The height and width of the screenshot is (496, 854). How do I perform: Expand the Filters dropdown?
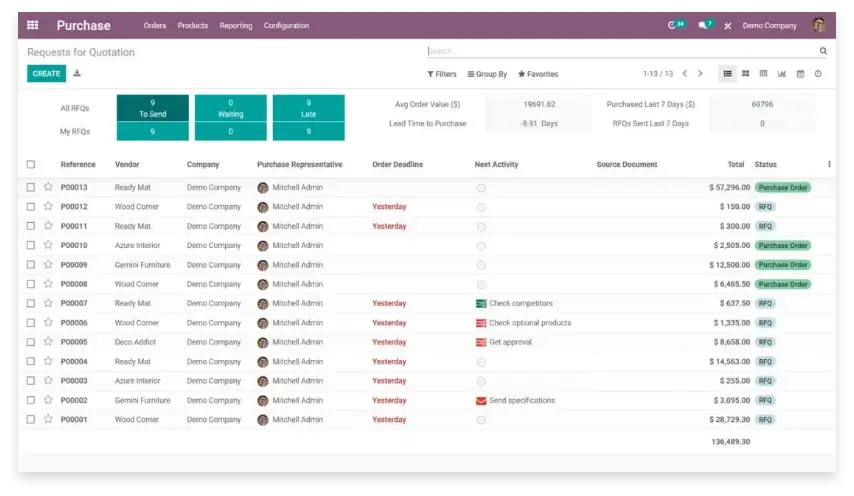tap(442, 74)
